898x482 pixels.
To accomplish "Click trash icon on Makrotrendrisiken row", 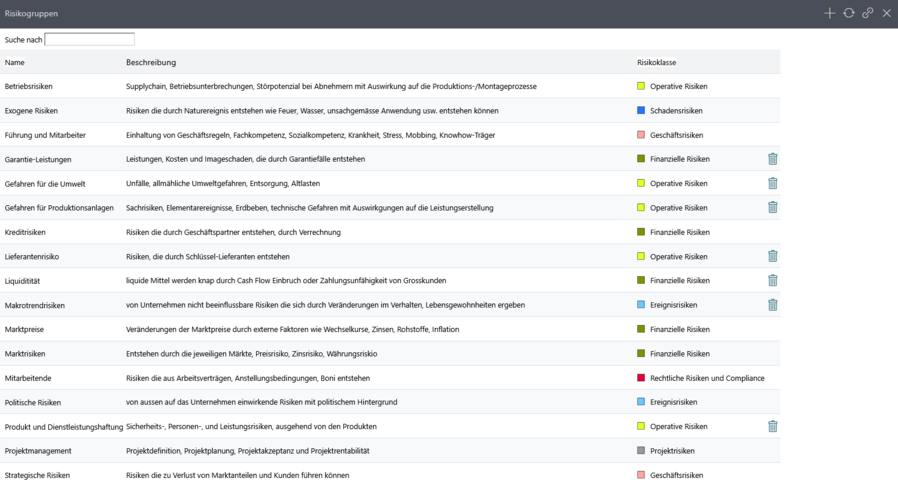I will pyautogui.click(x=772, y=305).
